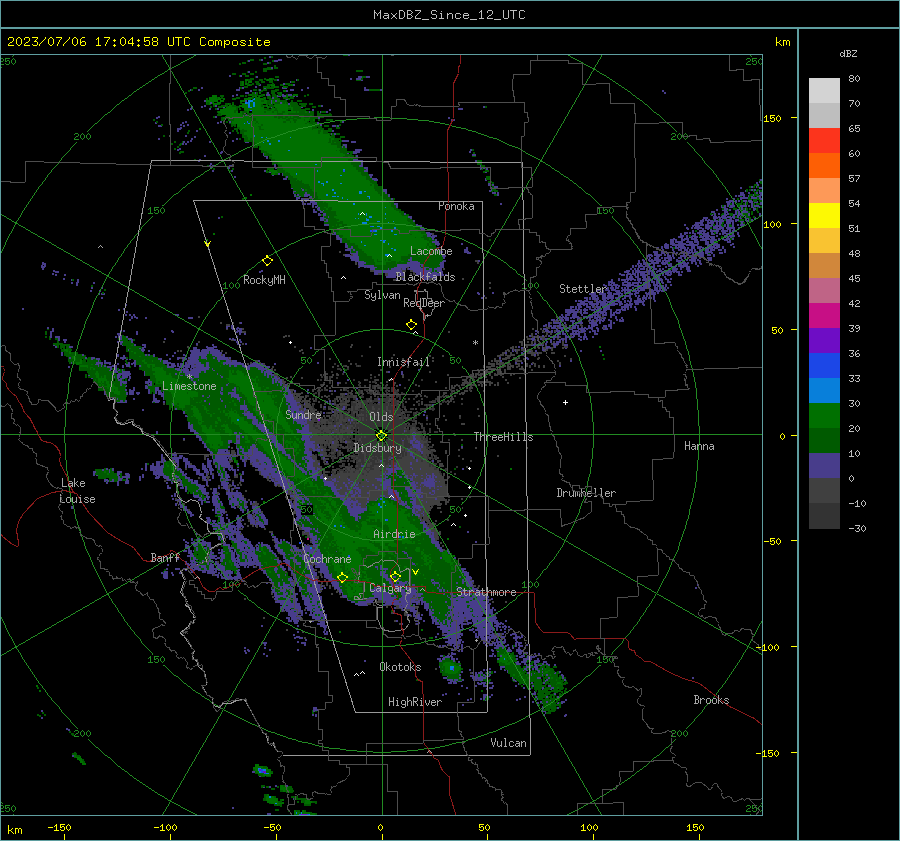The height and width of the screenshot is (841, 900).
Task: Click the Innisfail town label
Action: coord(404,362)
